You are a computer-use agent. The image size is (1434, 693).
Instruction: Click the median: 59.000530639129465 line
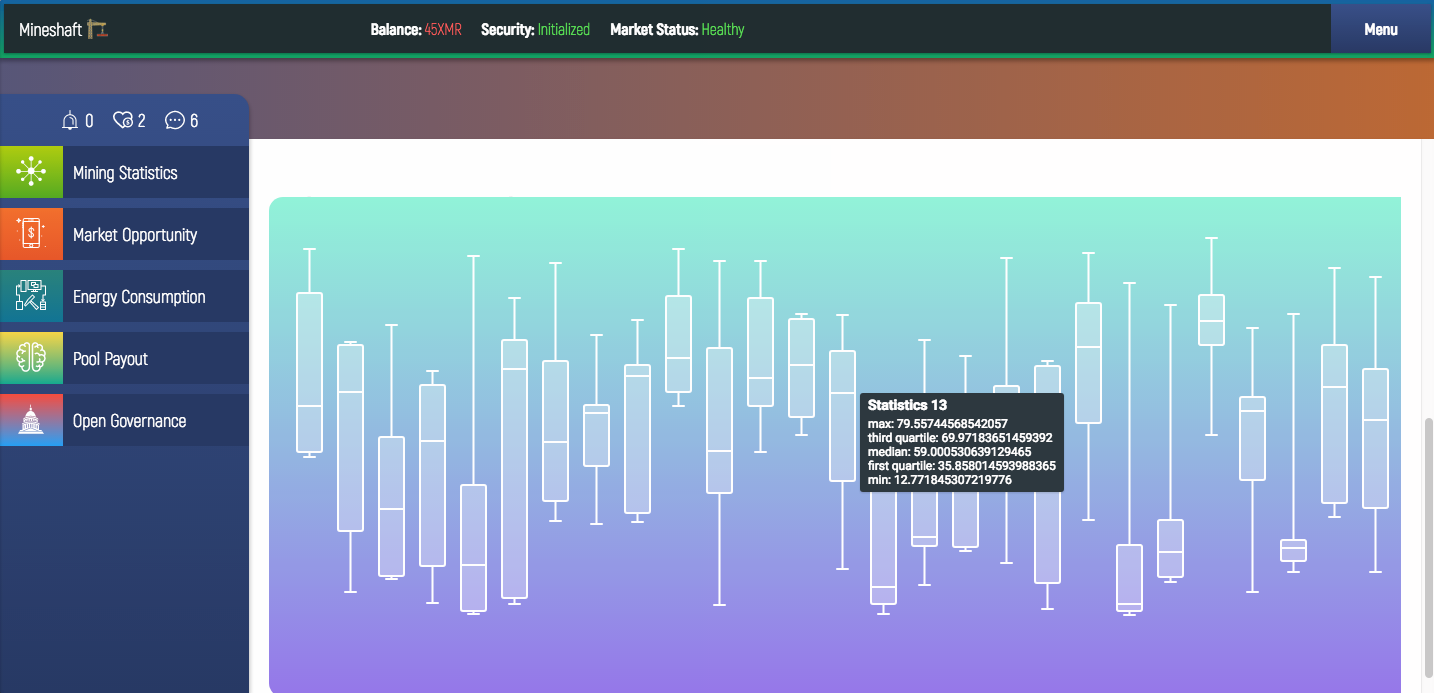pyautogui.click(x=949, y=452)
